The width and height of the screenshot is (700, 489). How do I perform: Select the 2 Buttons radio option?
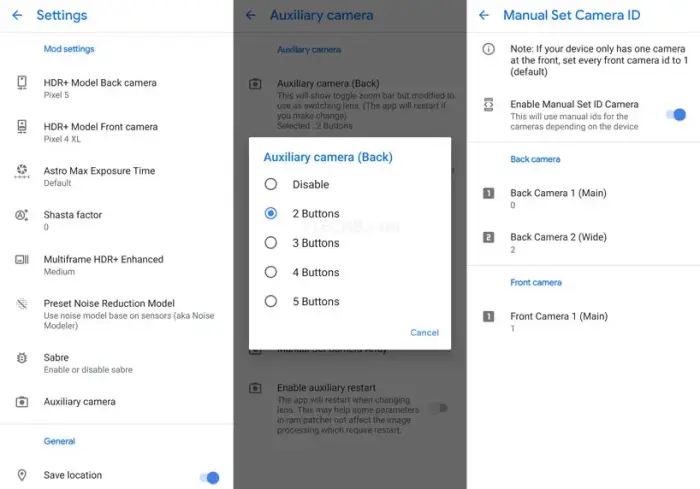271,213
